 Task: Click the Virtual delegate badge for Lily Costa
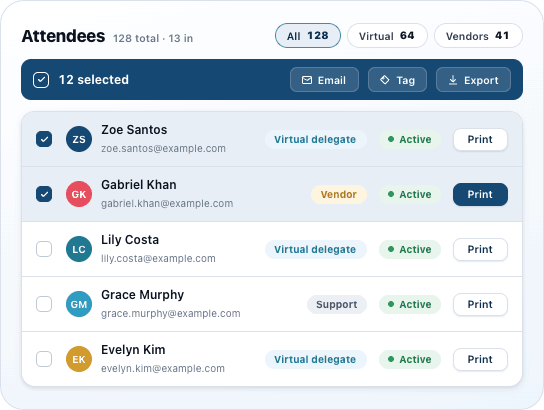click(316, 249)
